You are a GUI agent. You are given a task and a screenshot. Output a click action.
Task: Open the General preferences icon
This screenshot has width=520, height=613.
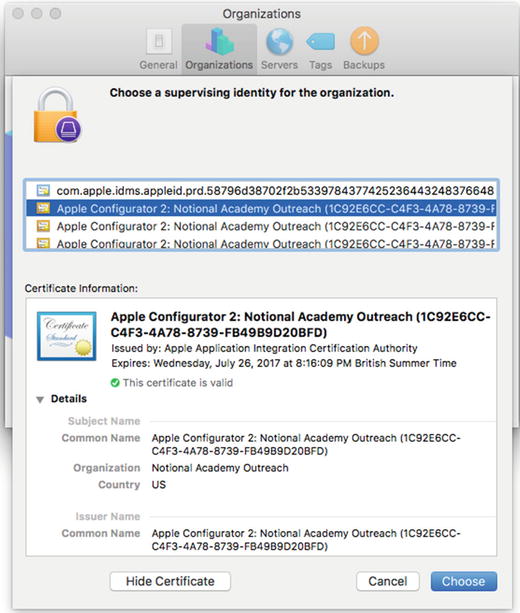pos(159,41)
